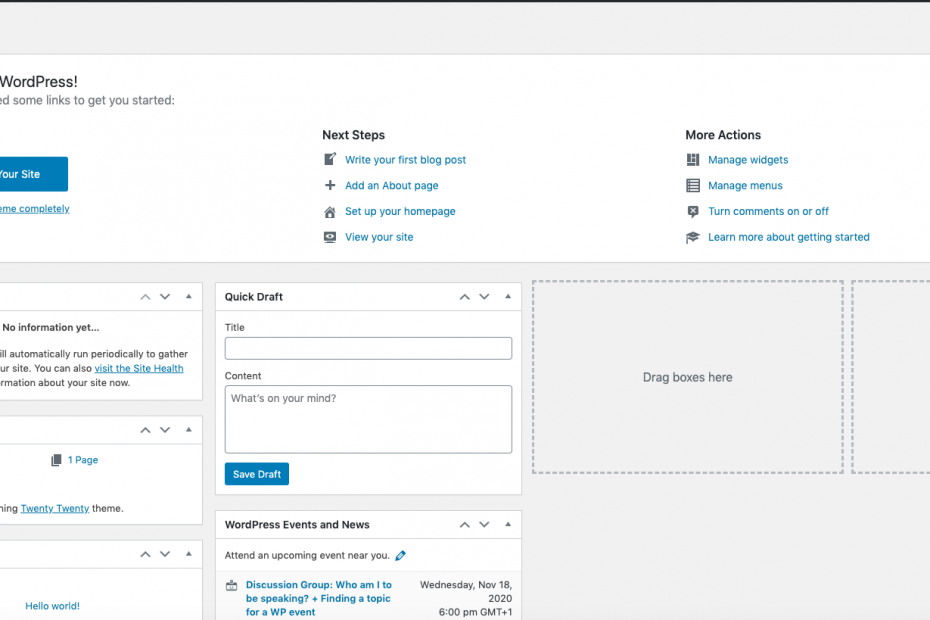The image size is (930, 620).
Task: Click the blue Your Site button
Action: coord(34,174)
